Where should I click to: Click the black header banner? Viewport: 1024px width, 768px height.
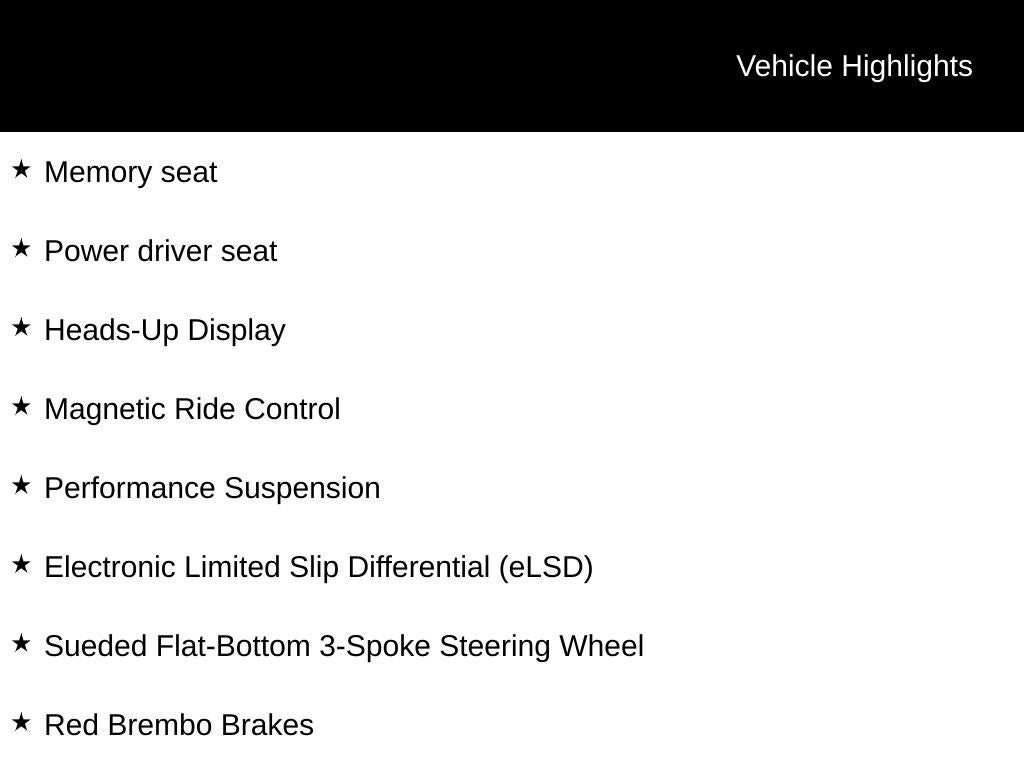point(512,66)
